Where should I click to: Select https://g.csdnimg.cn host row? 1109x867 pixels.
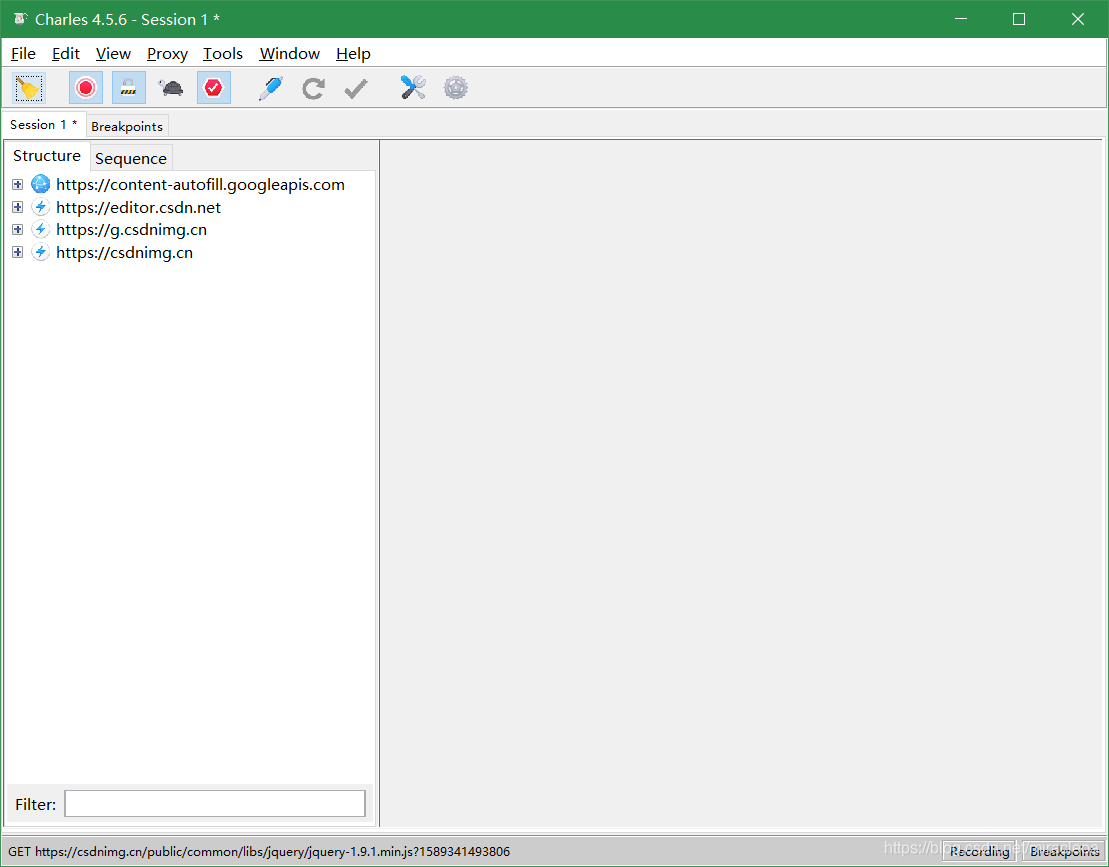[x=132, y=230]
